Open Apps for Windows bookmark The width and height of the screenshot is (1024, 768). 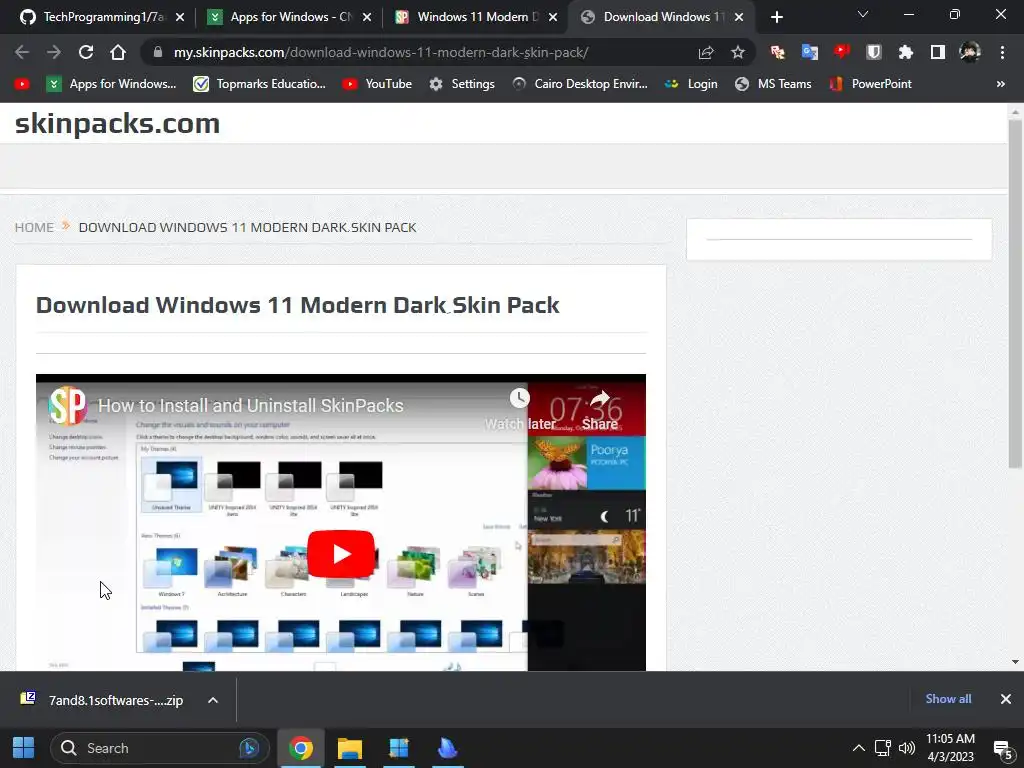[111, 84]
